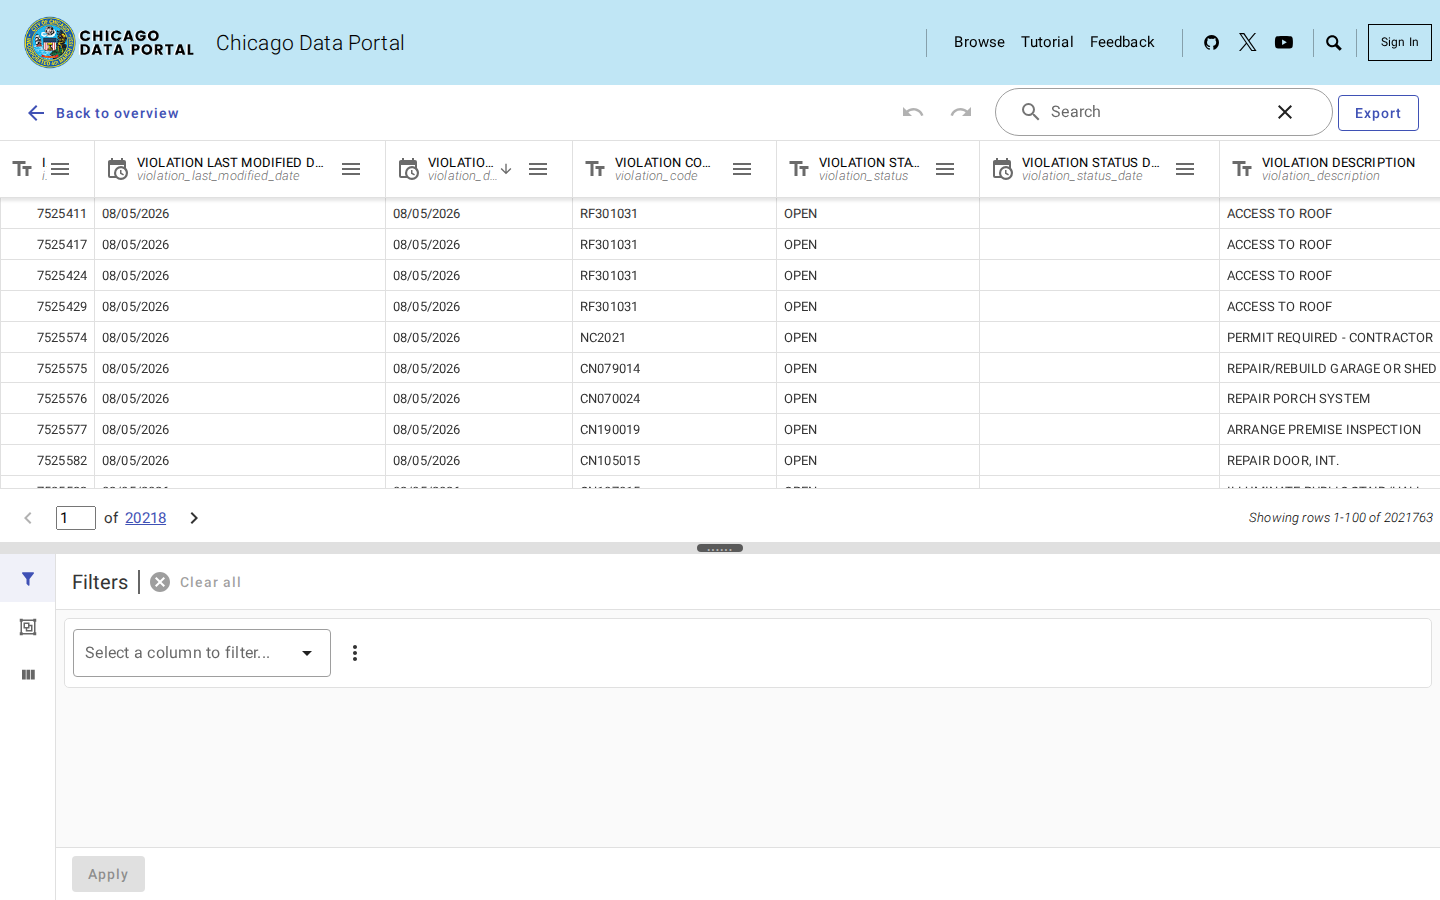Select the filter funnel sidebar icon
Screen dimensions: 1440x900
28,579
